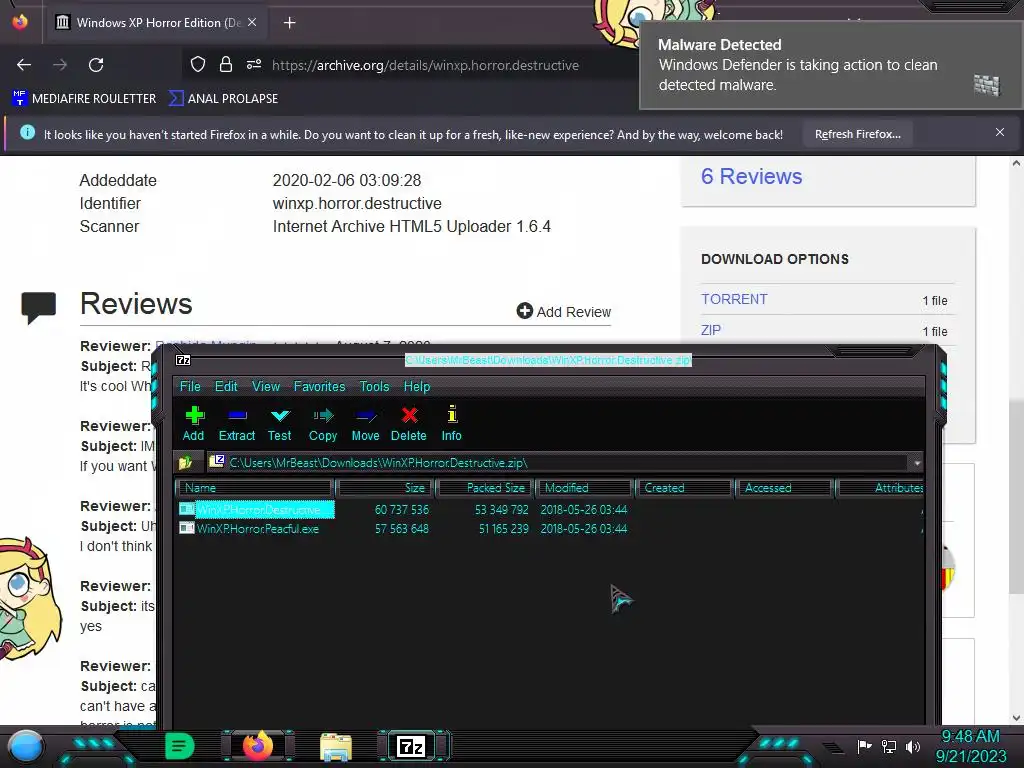This screenshot has height=768, width=1024.
Task: Click size value 60 737 536
Action: (x=402, y=509)
